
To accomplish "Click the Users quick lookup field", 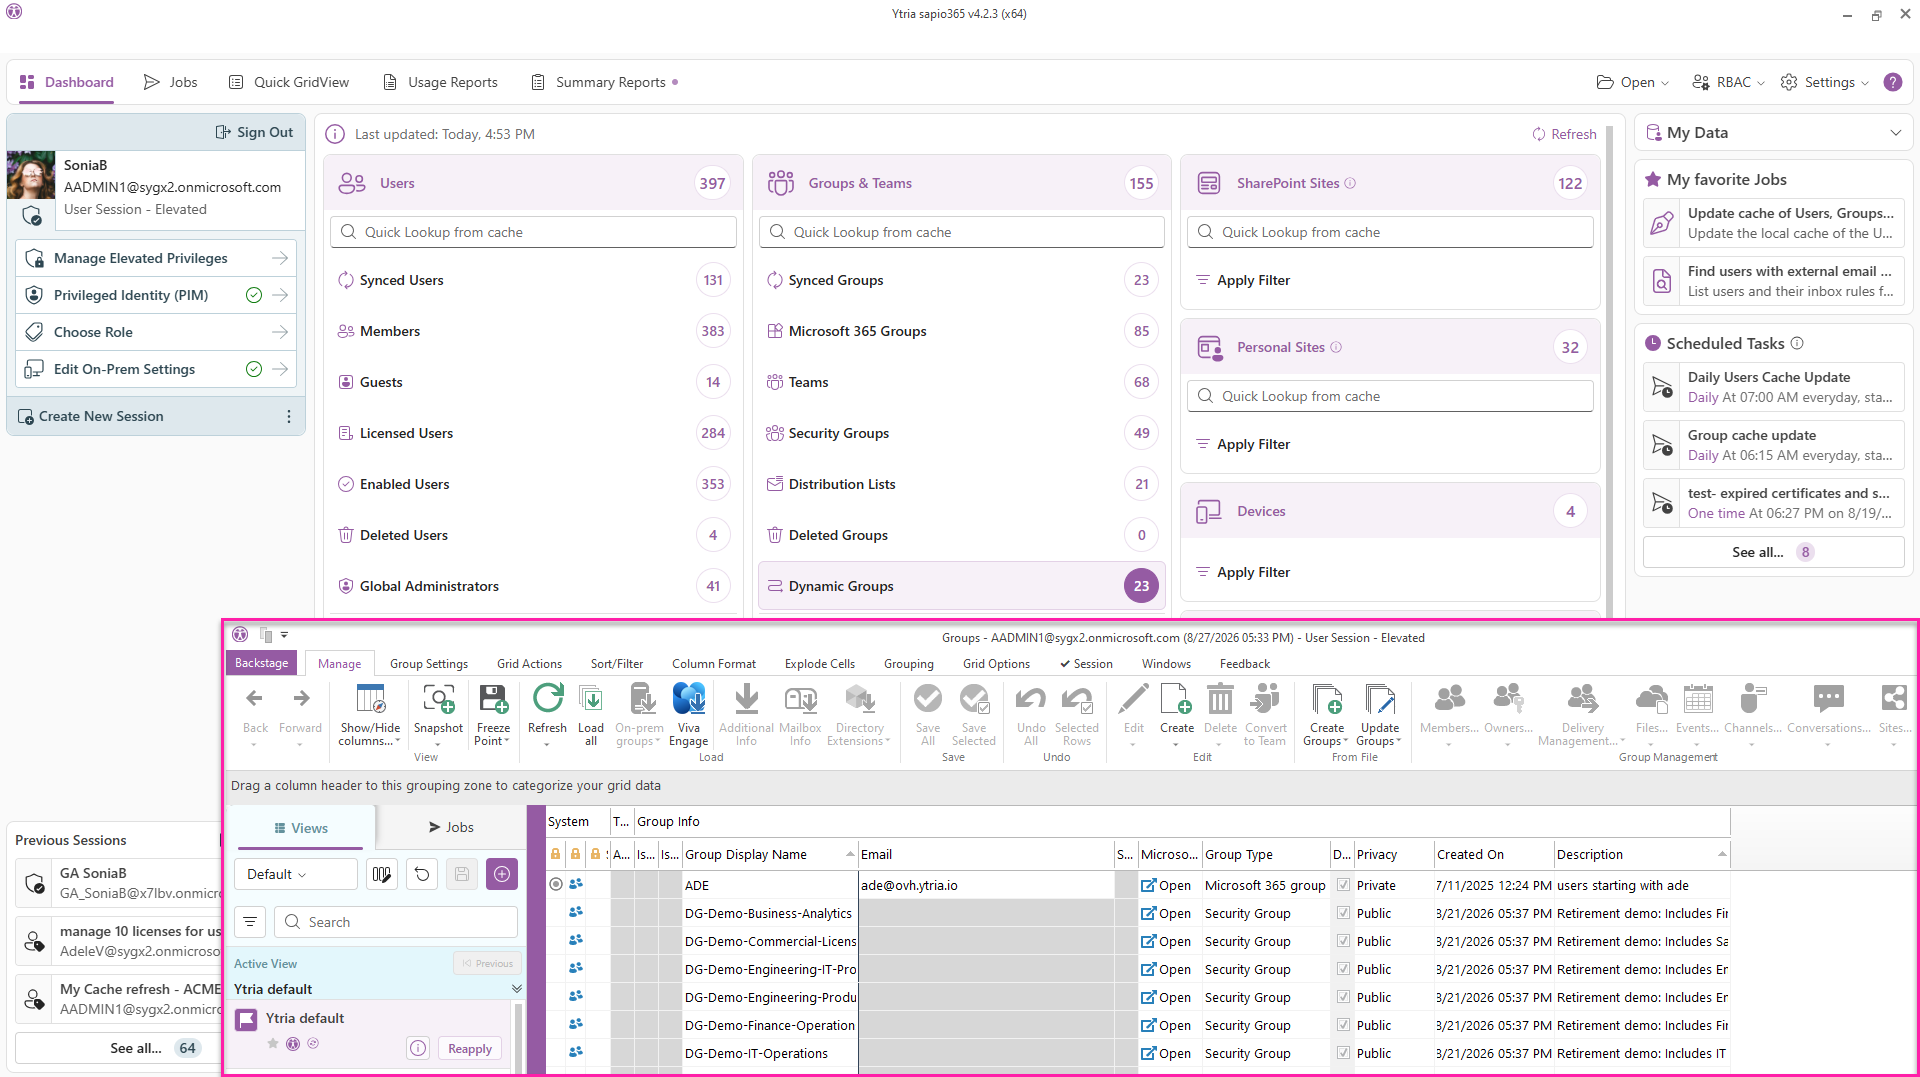I will point(534,232).
